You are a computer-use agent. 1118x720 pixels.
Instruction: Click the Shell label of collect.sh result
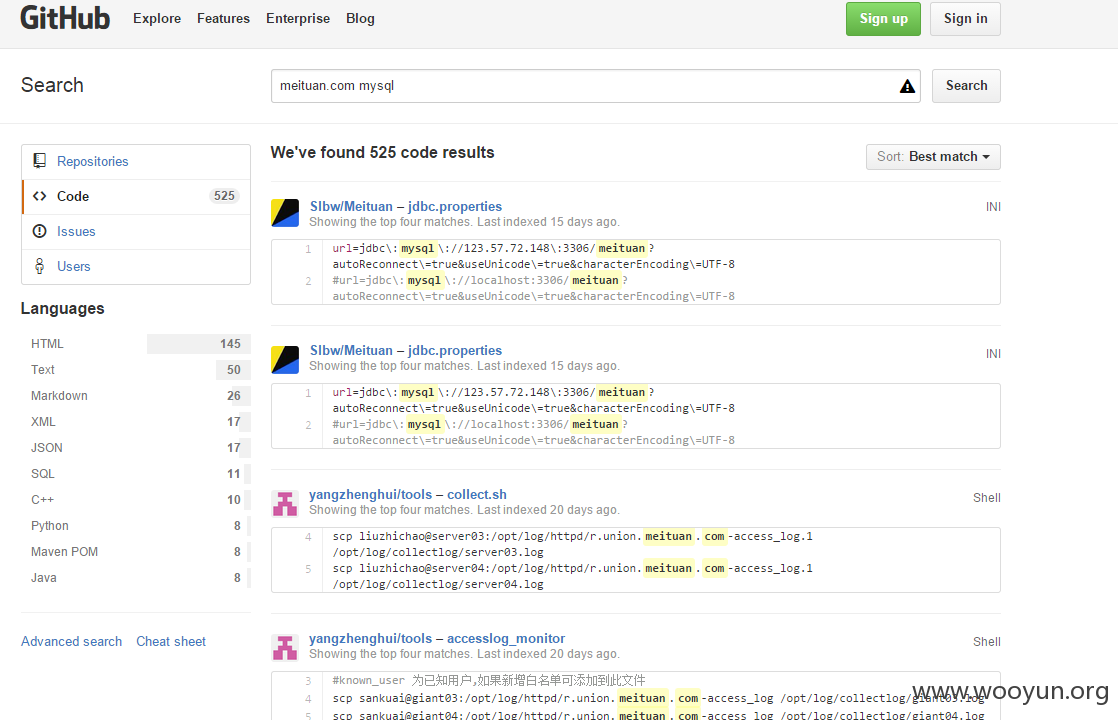tap(987, 498)
